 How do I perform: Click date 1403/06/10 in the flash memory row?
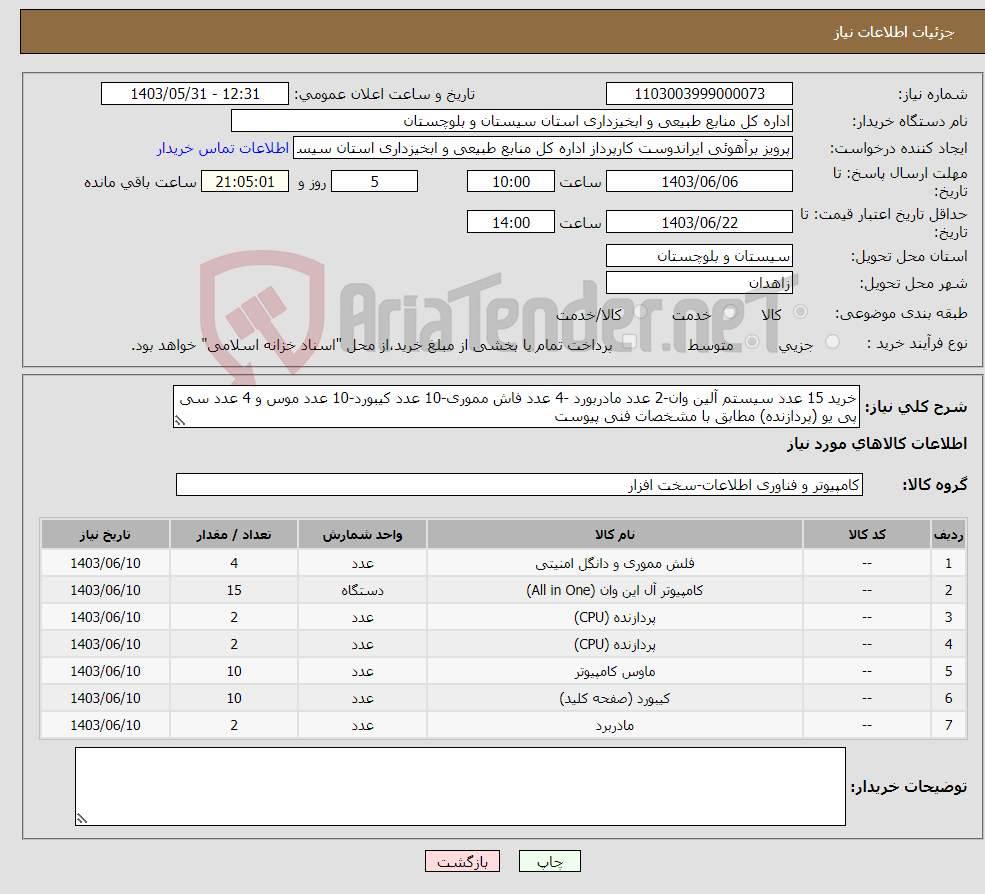pyautogui.click(x=105, y=564)
